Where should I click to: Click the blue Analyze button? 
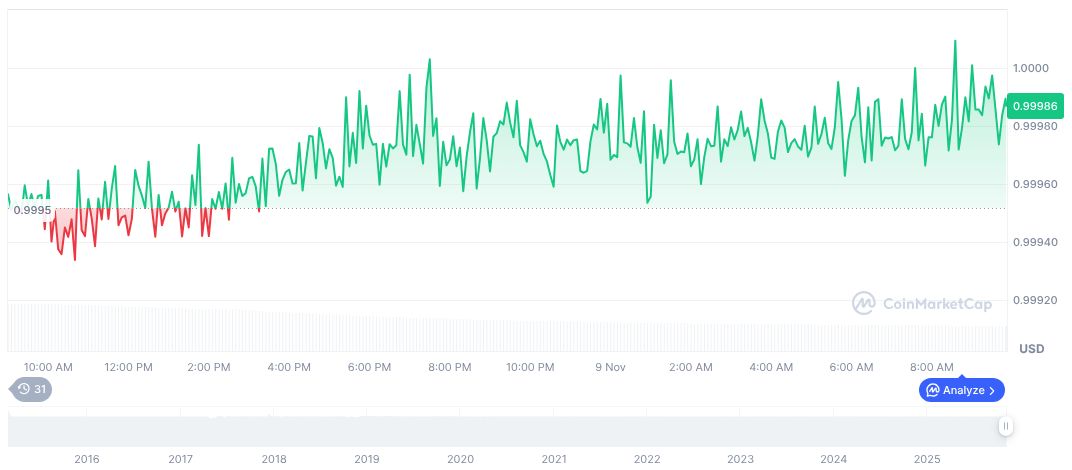[961, 390]
